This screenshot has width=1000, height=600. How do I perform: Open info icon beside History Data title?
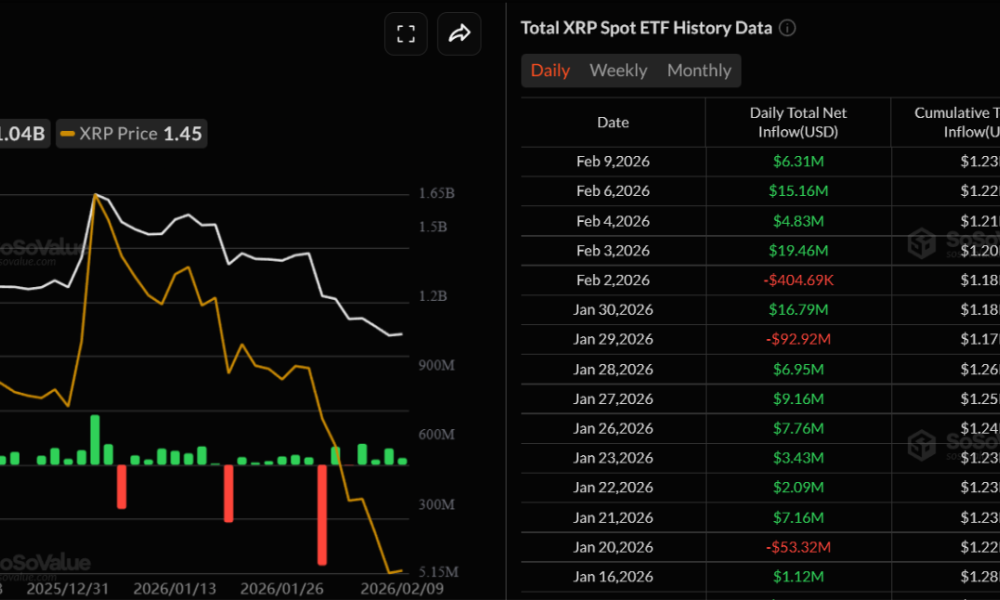tap(788, 28)
